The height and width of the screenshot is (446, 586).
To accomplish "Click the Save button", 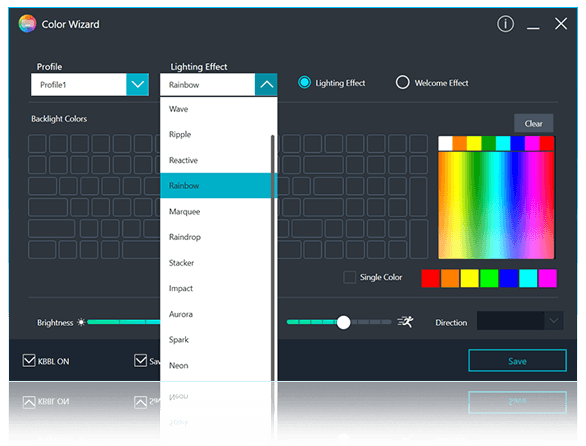I will pos(517,361).
